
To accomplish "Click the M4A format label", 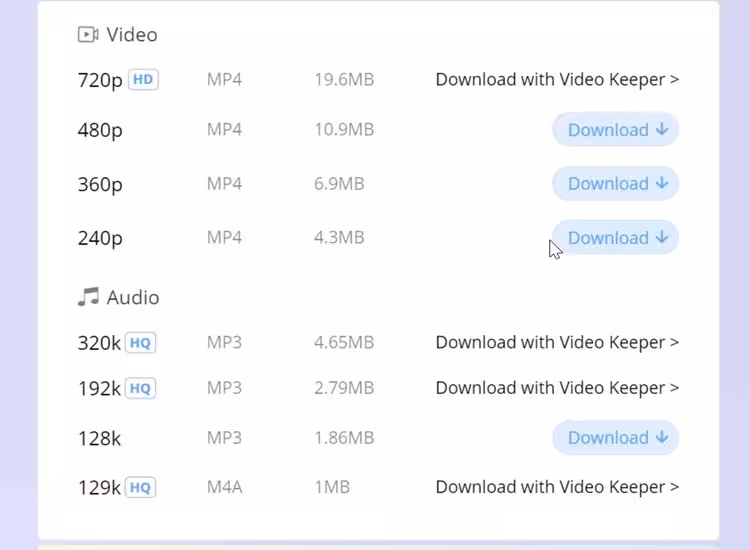I will click(225, 488).
